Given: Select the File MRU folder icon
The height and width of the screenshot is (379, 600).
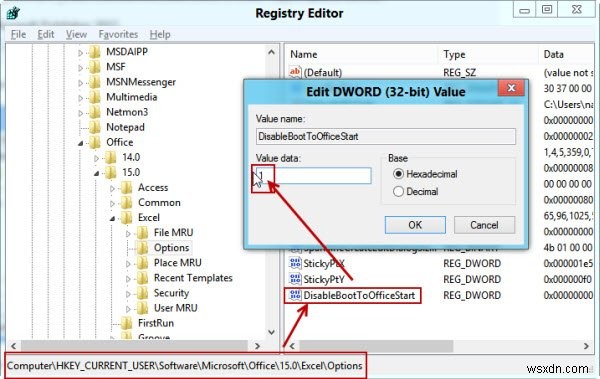Looking at the screenshot, I should pos(142,233).
